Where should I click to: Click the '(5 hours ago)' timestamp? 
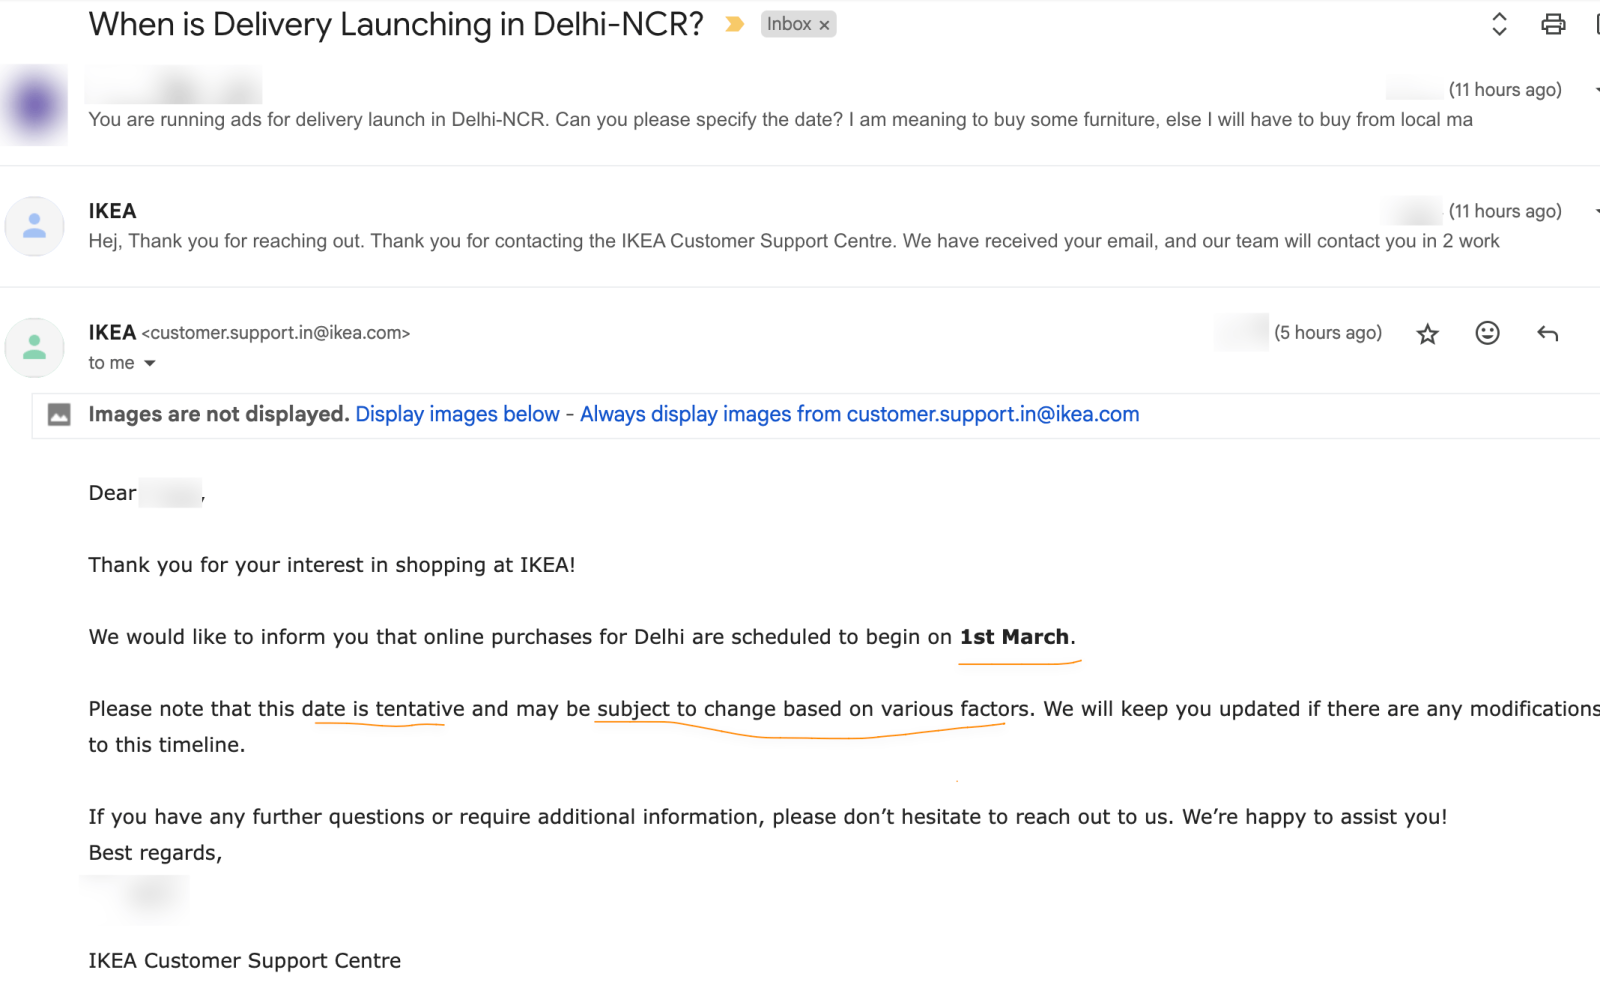(x=1328, y=333)
